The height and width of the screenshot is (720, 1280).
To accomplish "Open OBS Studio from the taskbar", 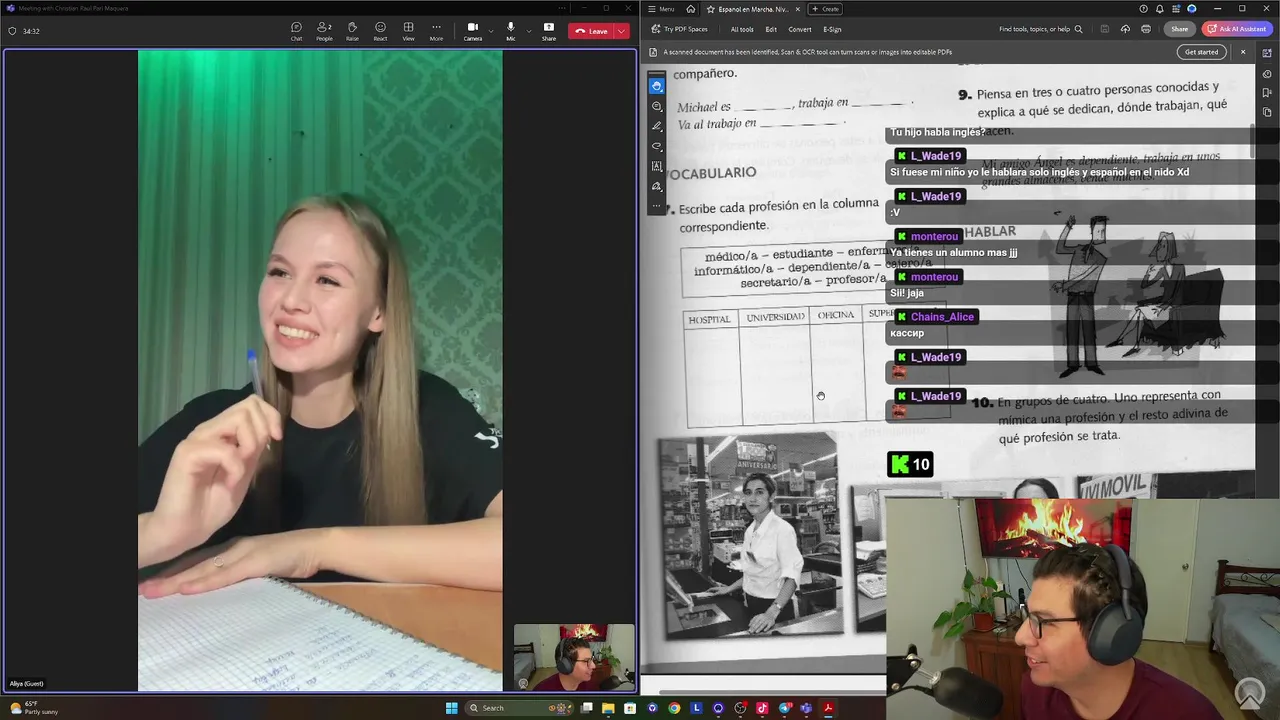I will click(x=740, y=708).
